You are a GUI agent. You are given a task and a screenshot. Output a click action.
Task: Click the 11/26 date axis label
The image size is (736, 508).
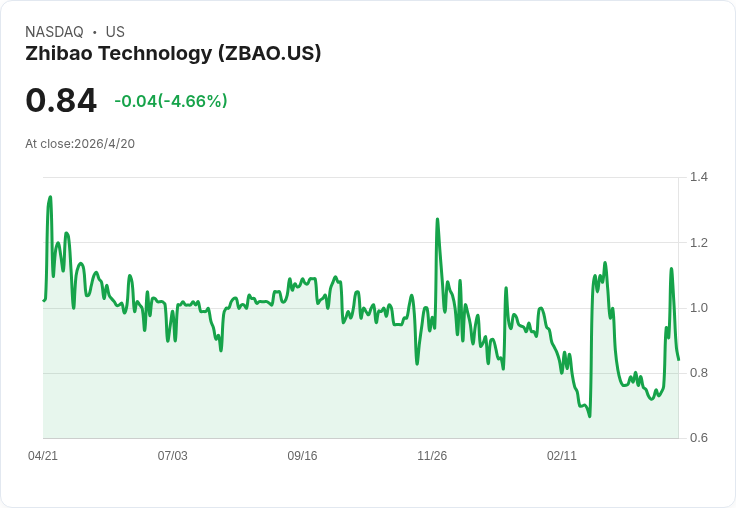(x=432, y=456)
